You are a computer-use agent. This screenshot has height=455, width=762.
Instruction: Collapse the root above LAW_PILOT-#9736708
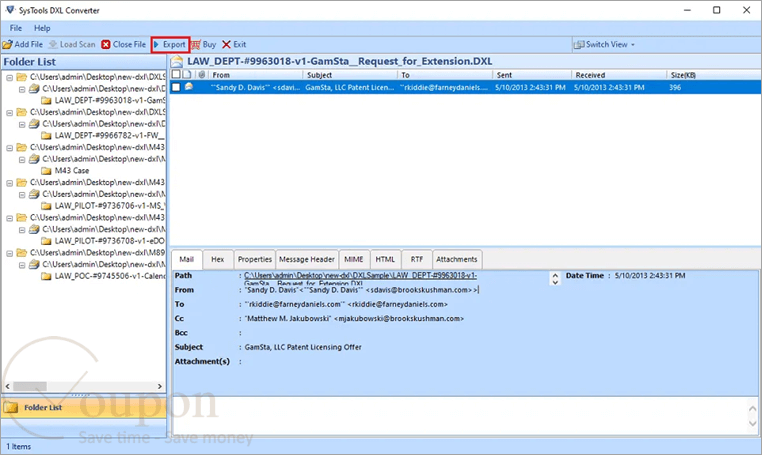click(9, 218)
